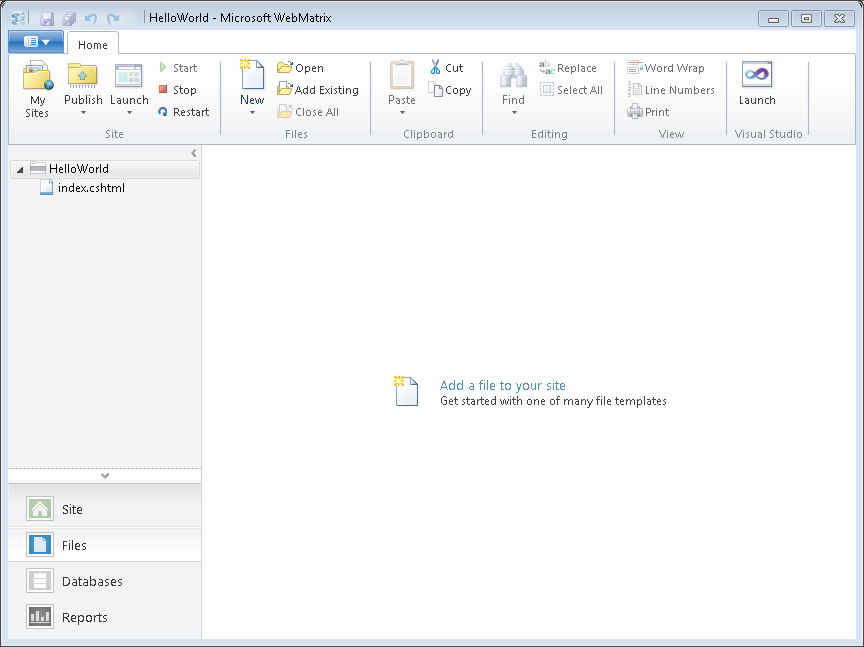Switch to the Databases workspace

tap(105, 581)
